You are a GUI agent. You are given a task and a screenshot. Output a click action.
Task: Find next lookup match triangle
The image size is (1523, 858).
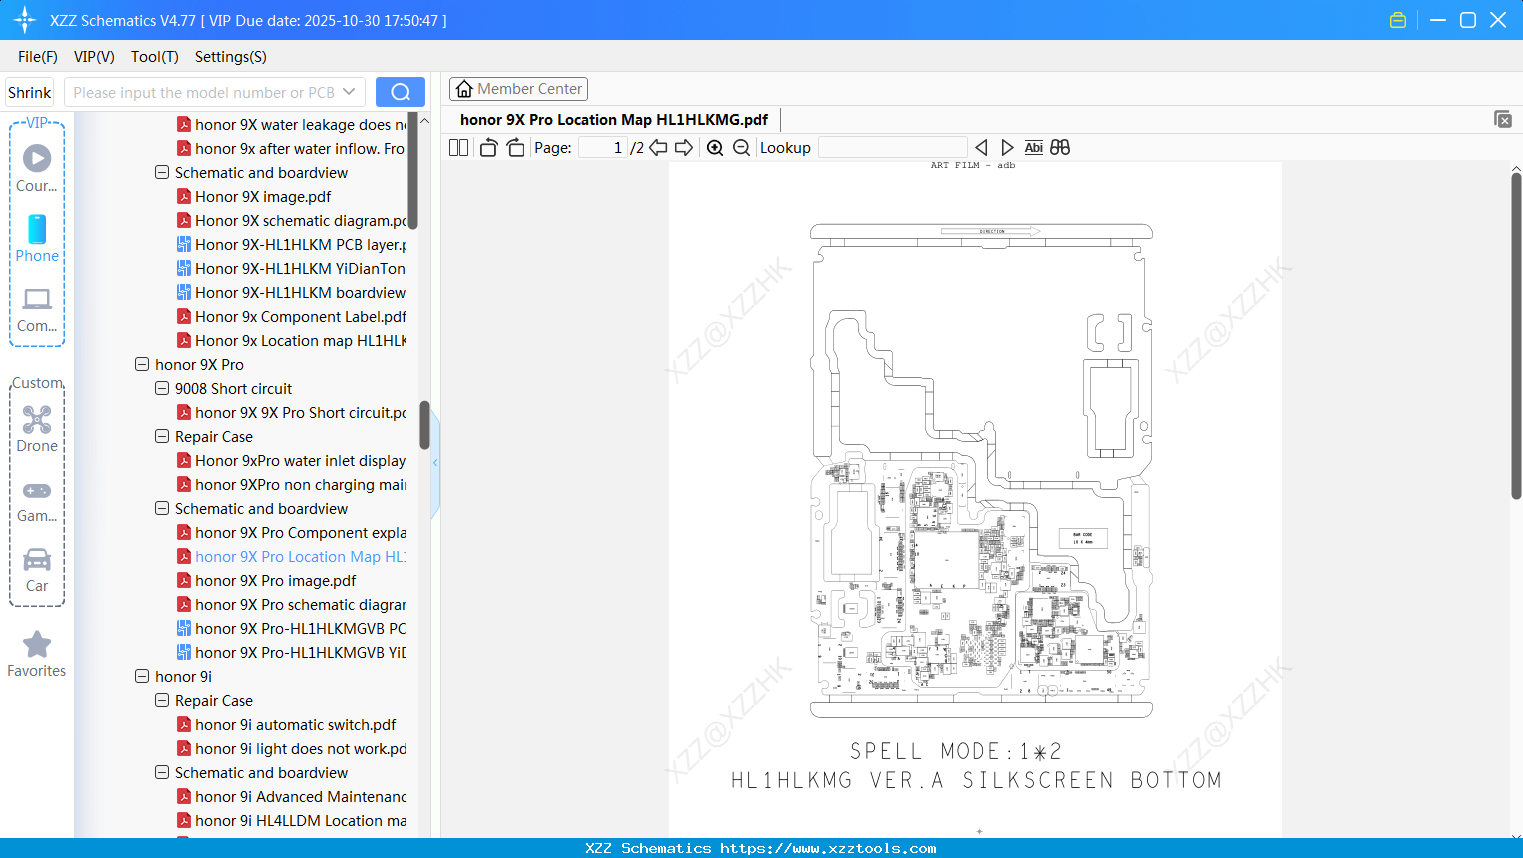pyautogui.click(x=1007, y=148)
